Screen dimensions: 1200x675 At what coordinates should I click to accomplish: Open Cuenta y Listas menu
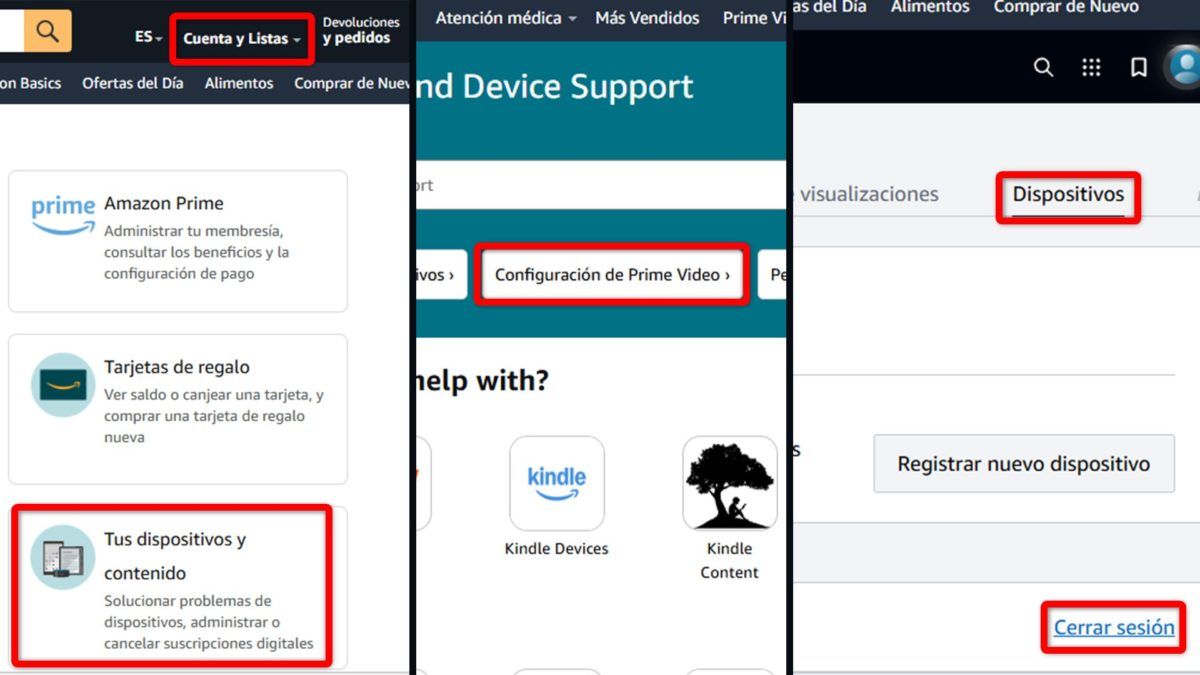242,39
